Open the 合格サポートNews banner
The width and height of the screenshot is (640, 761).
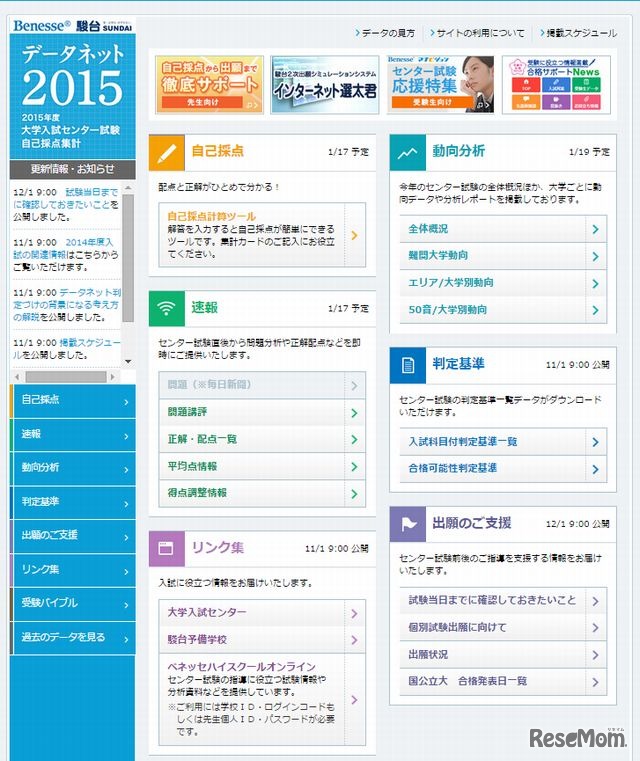pyautogui.click(x=556, y=84)
